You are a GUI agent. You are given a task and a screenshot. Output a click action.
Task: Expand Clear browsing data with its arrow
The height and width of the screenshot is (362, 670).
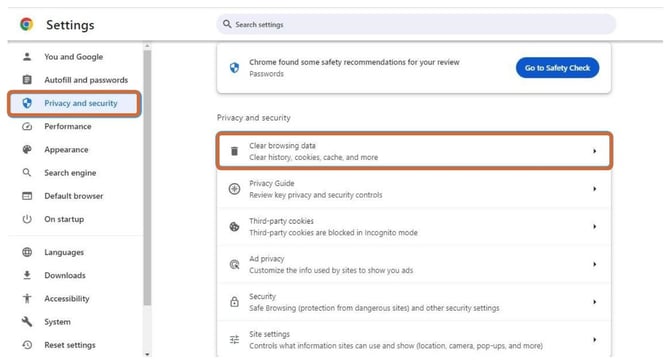(x=594, y=151)
